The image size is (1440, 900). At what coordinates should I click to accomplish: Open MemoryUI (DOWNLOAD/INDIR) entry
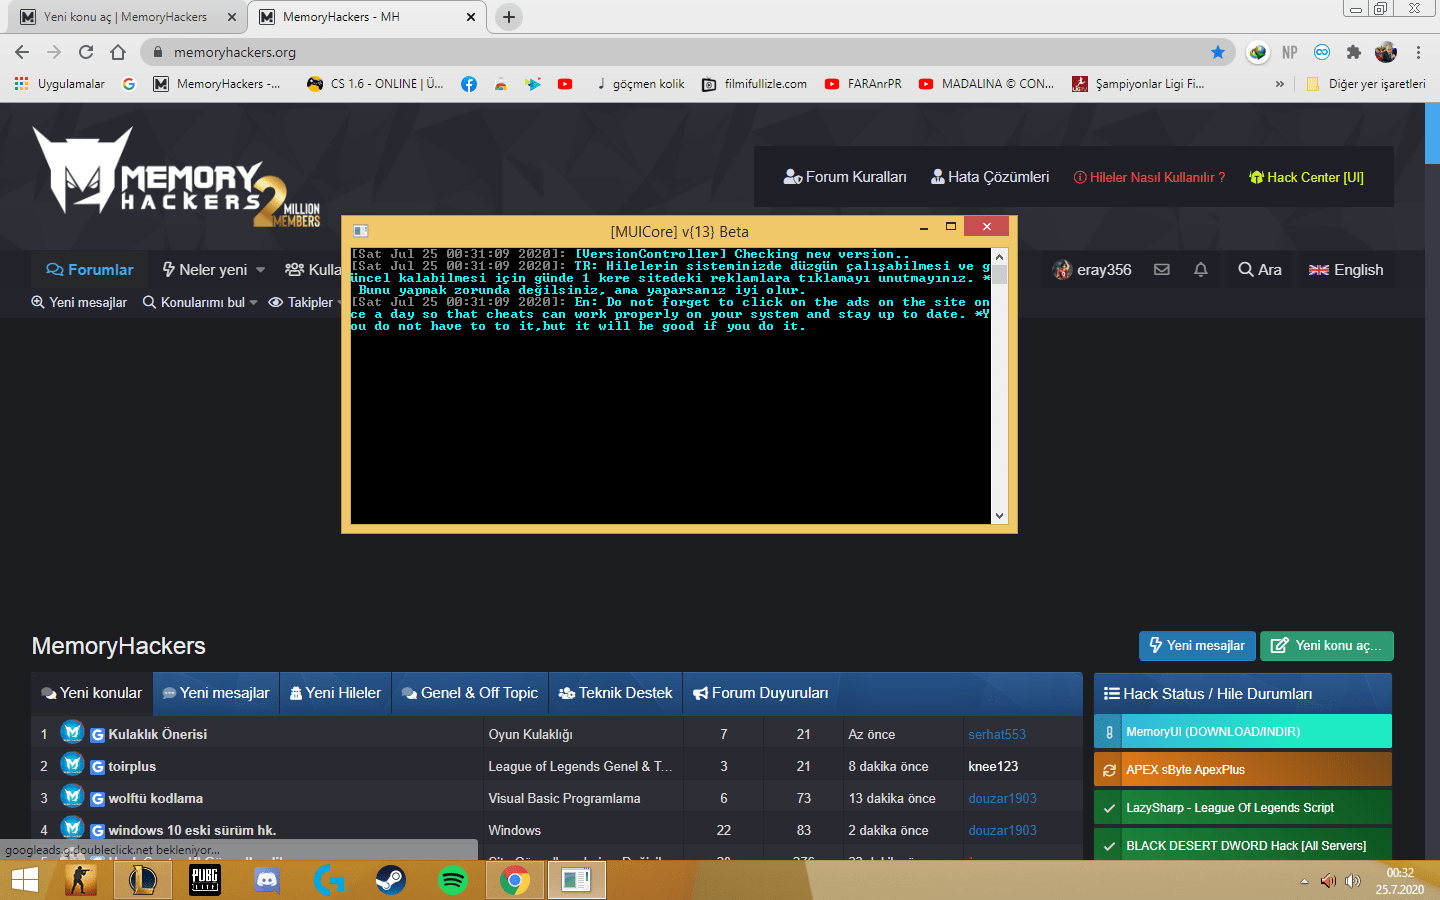coord(1243,731)
